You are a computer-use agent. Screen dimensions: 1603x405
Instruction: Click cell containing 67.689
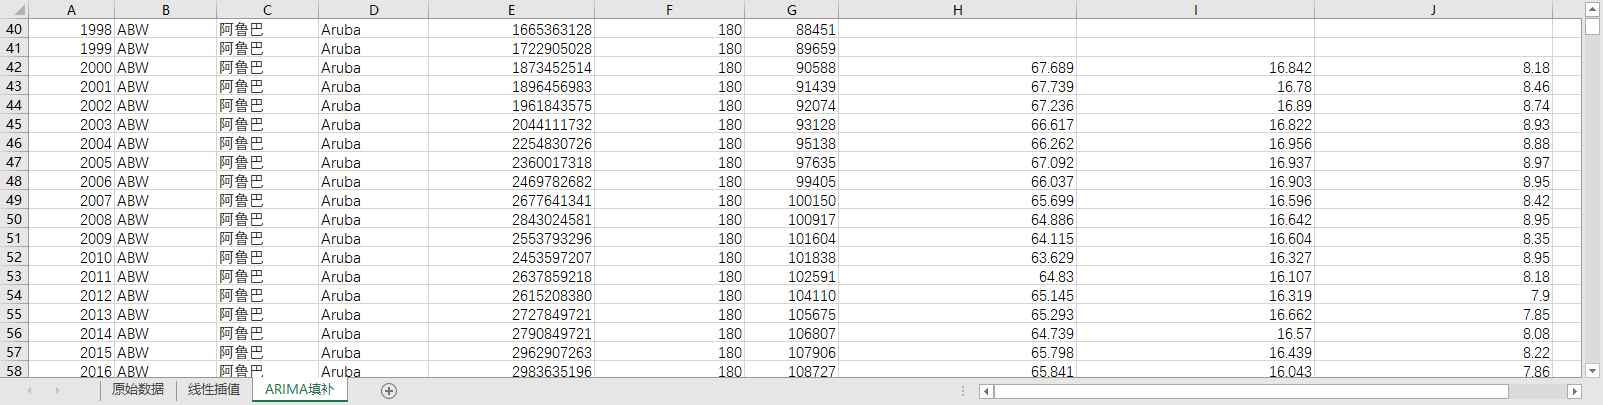pos(957,67)
